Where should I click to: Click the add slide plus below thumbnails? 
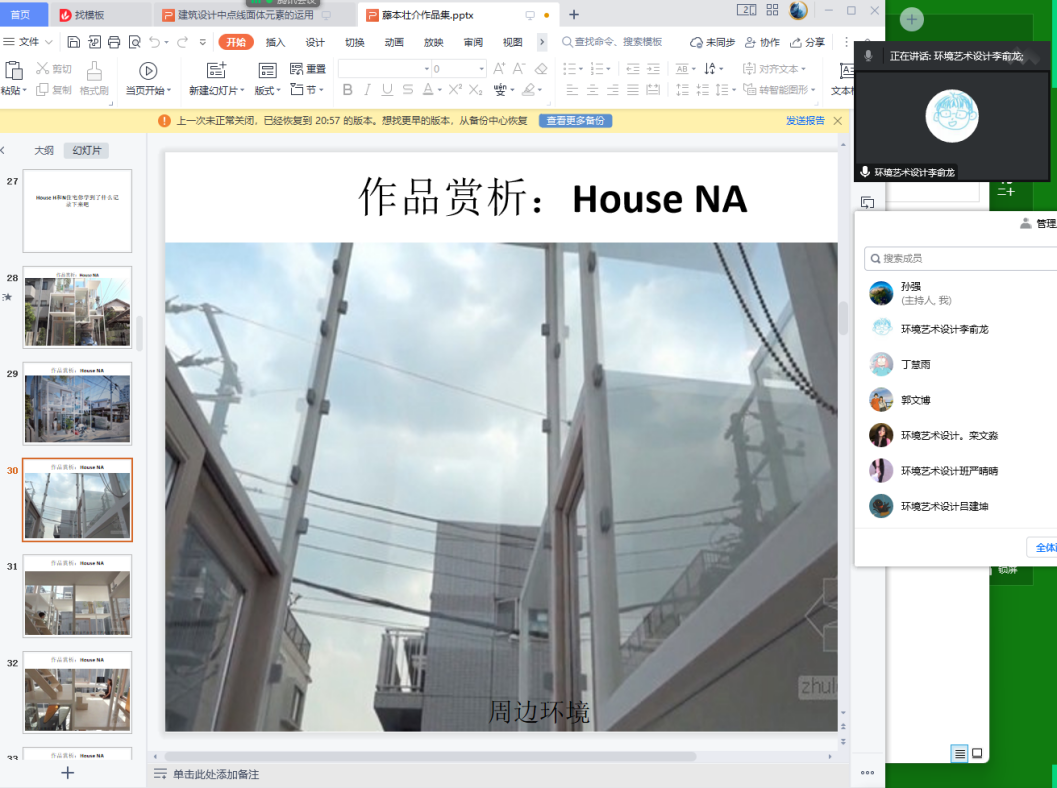(x=68, y=773)
